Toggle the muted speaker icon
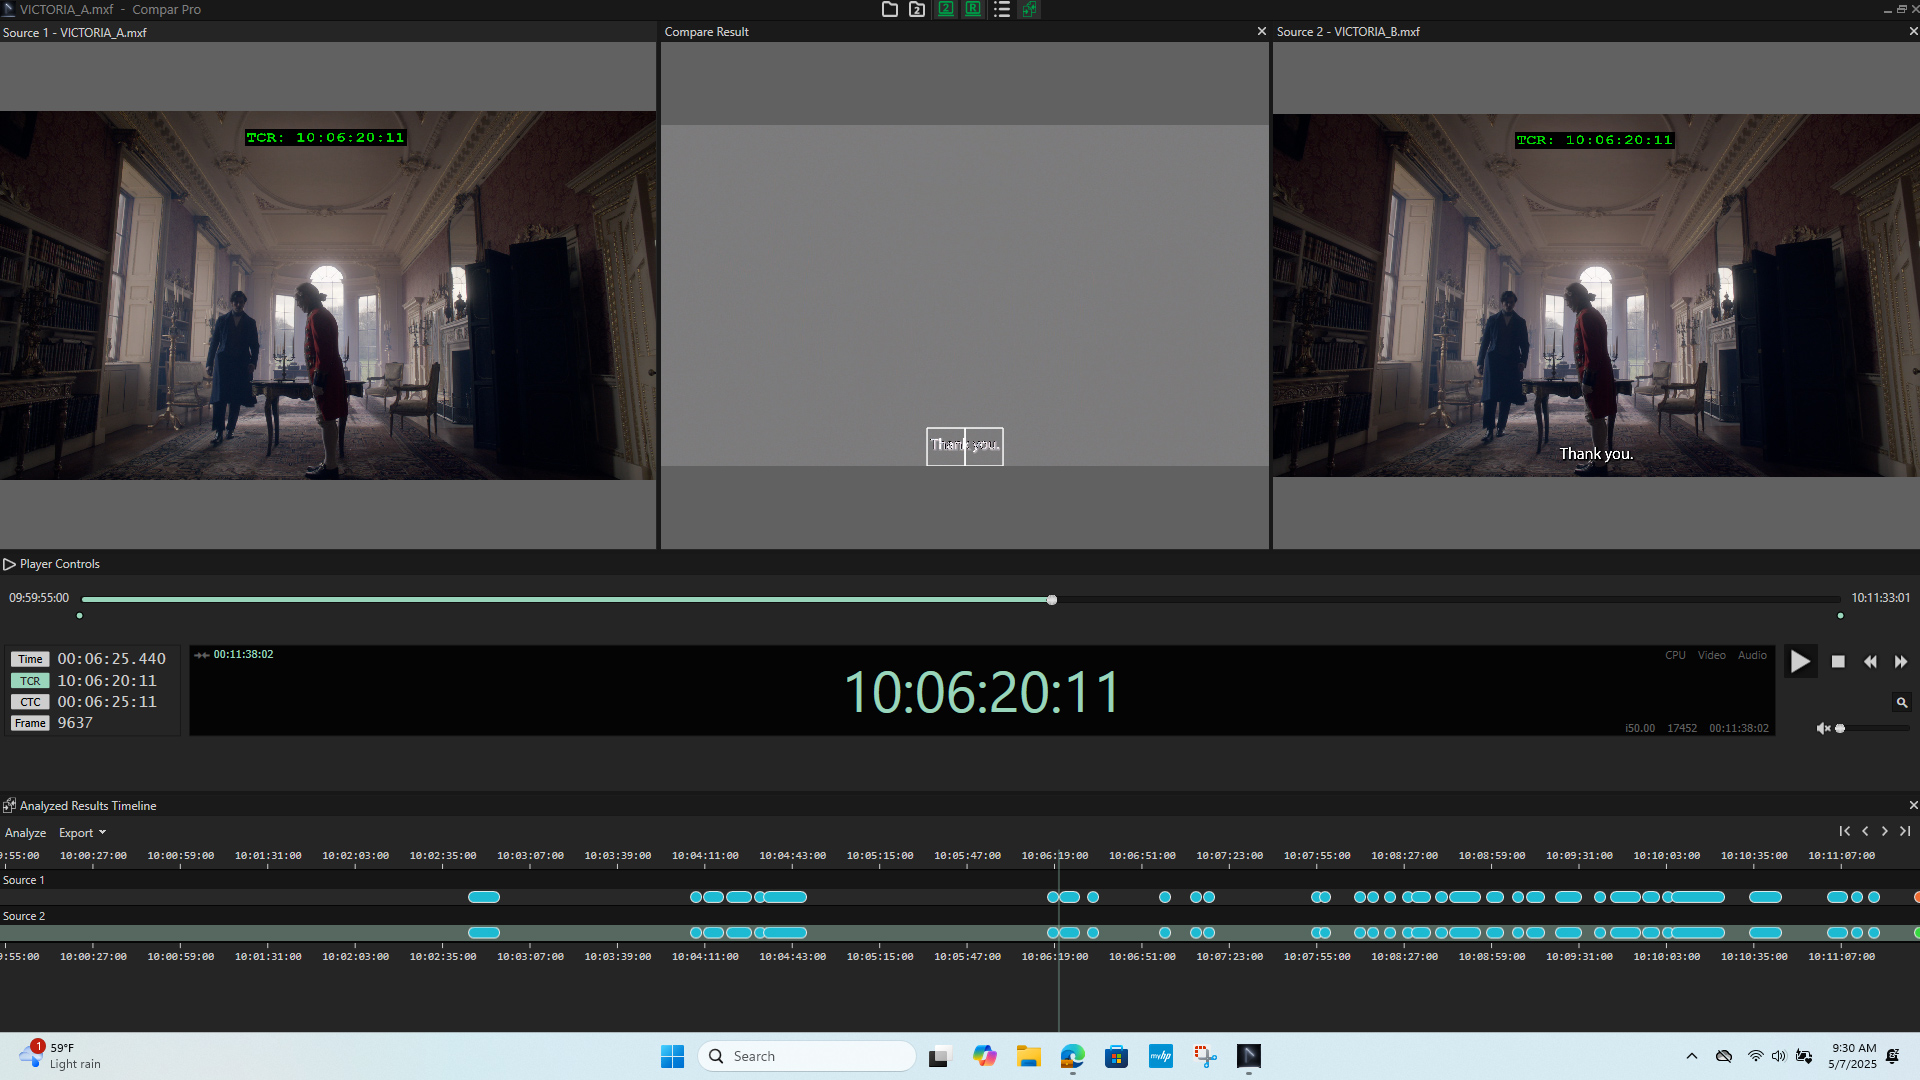The image size is (1920, 1080). pos(1823,729)
